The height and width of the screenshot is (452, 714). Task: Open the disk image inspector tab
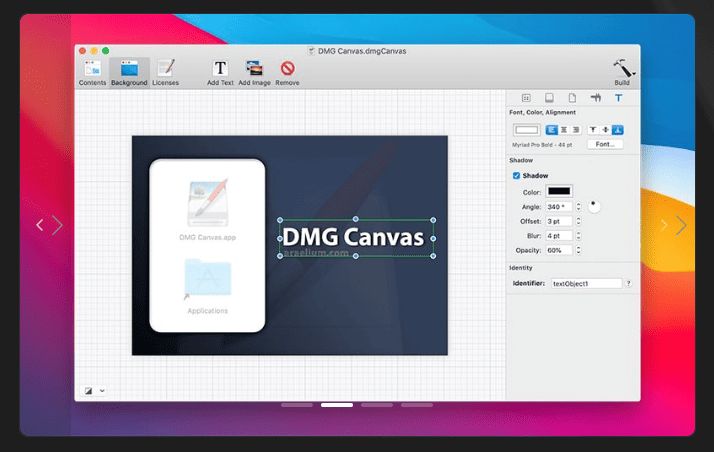point(549,98)
